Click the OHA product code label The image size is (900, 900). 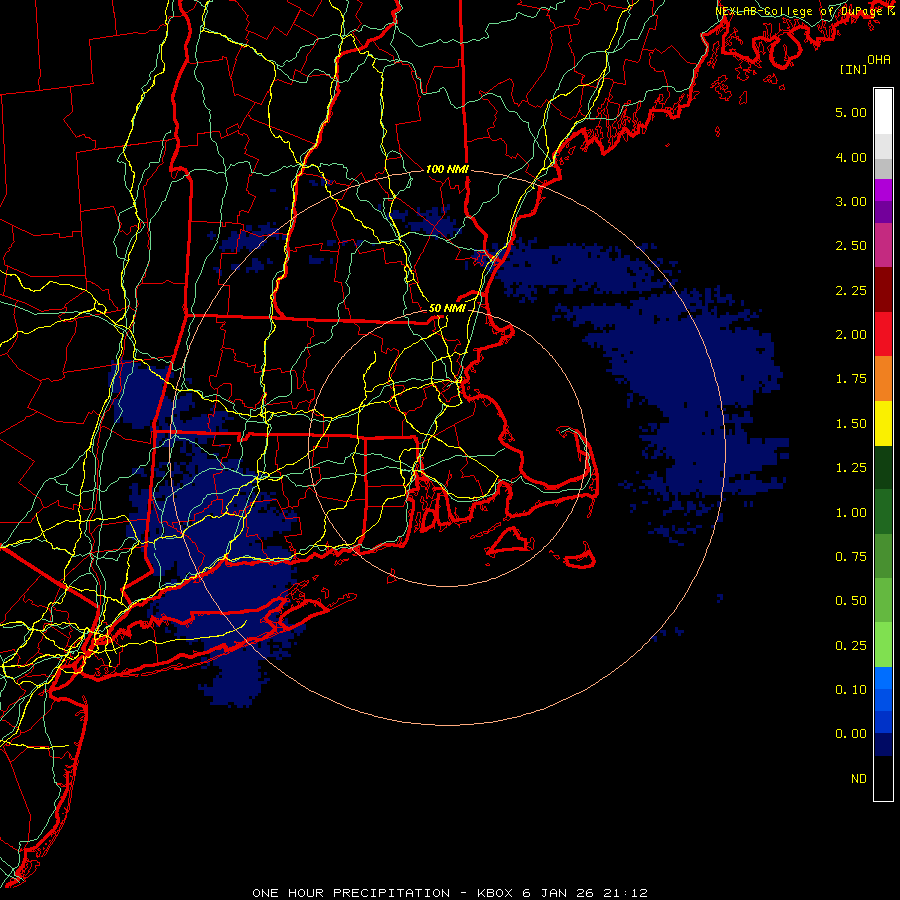[x=879, y=60]
